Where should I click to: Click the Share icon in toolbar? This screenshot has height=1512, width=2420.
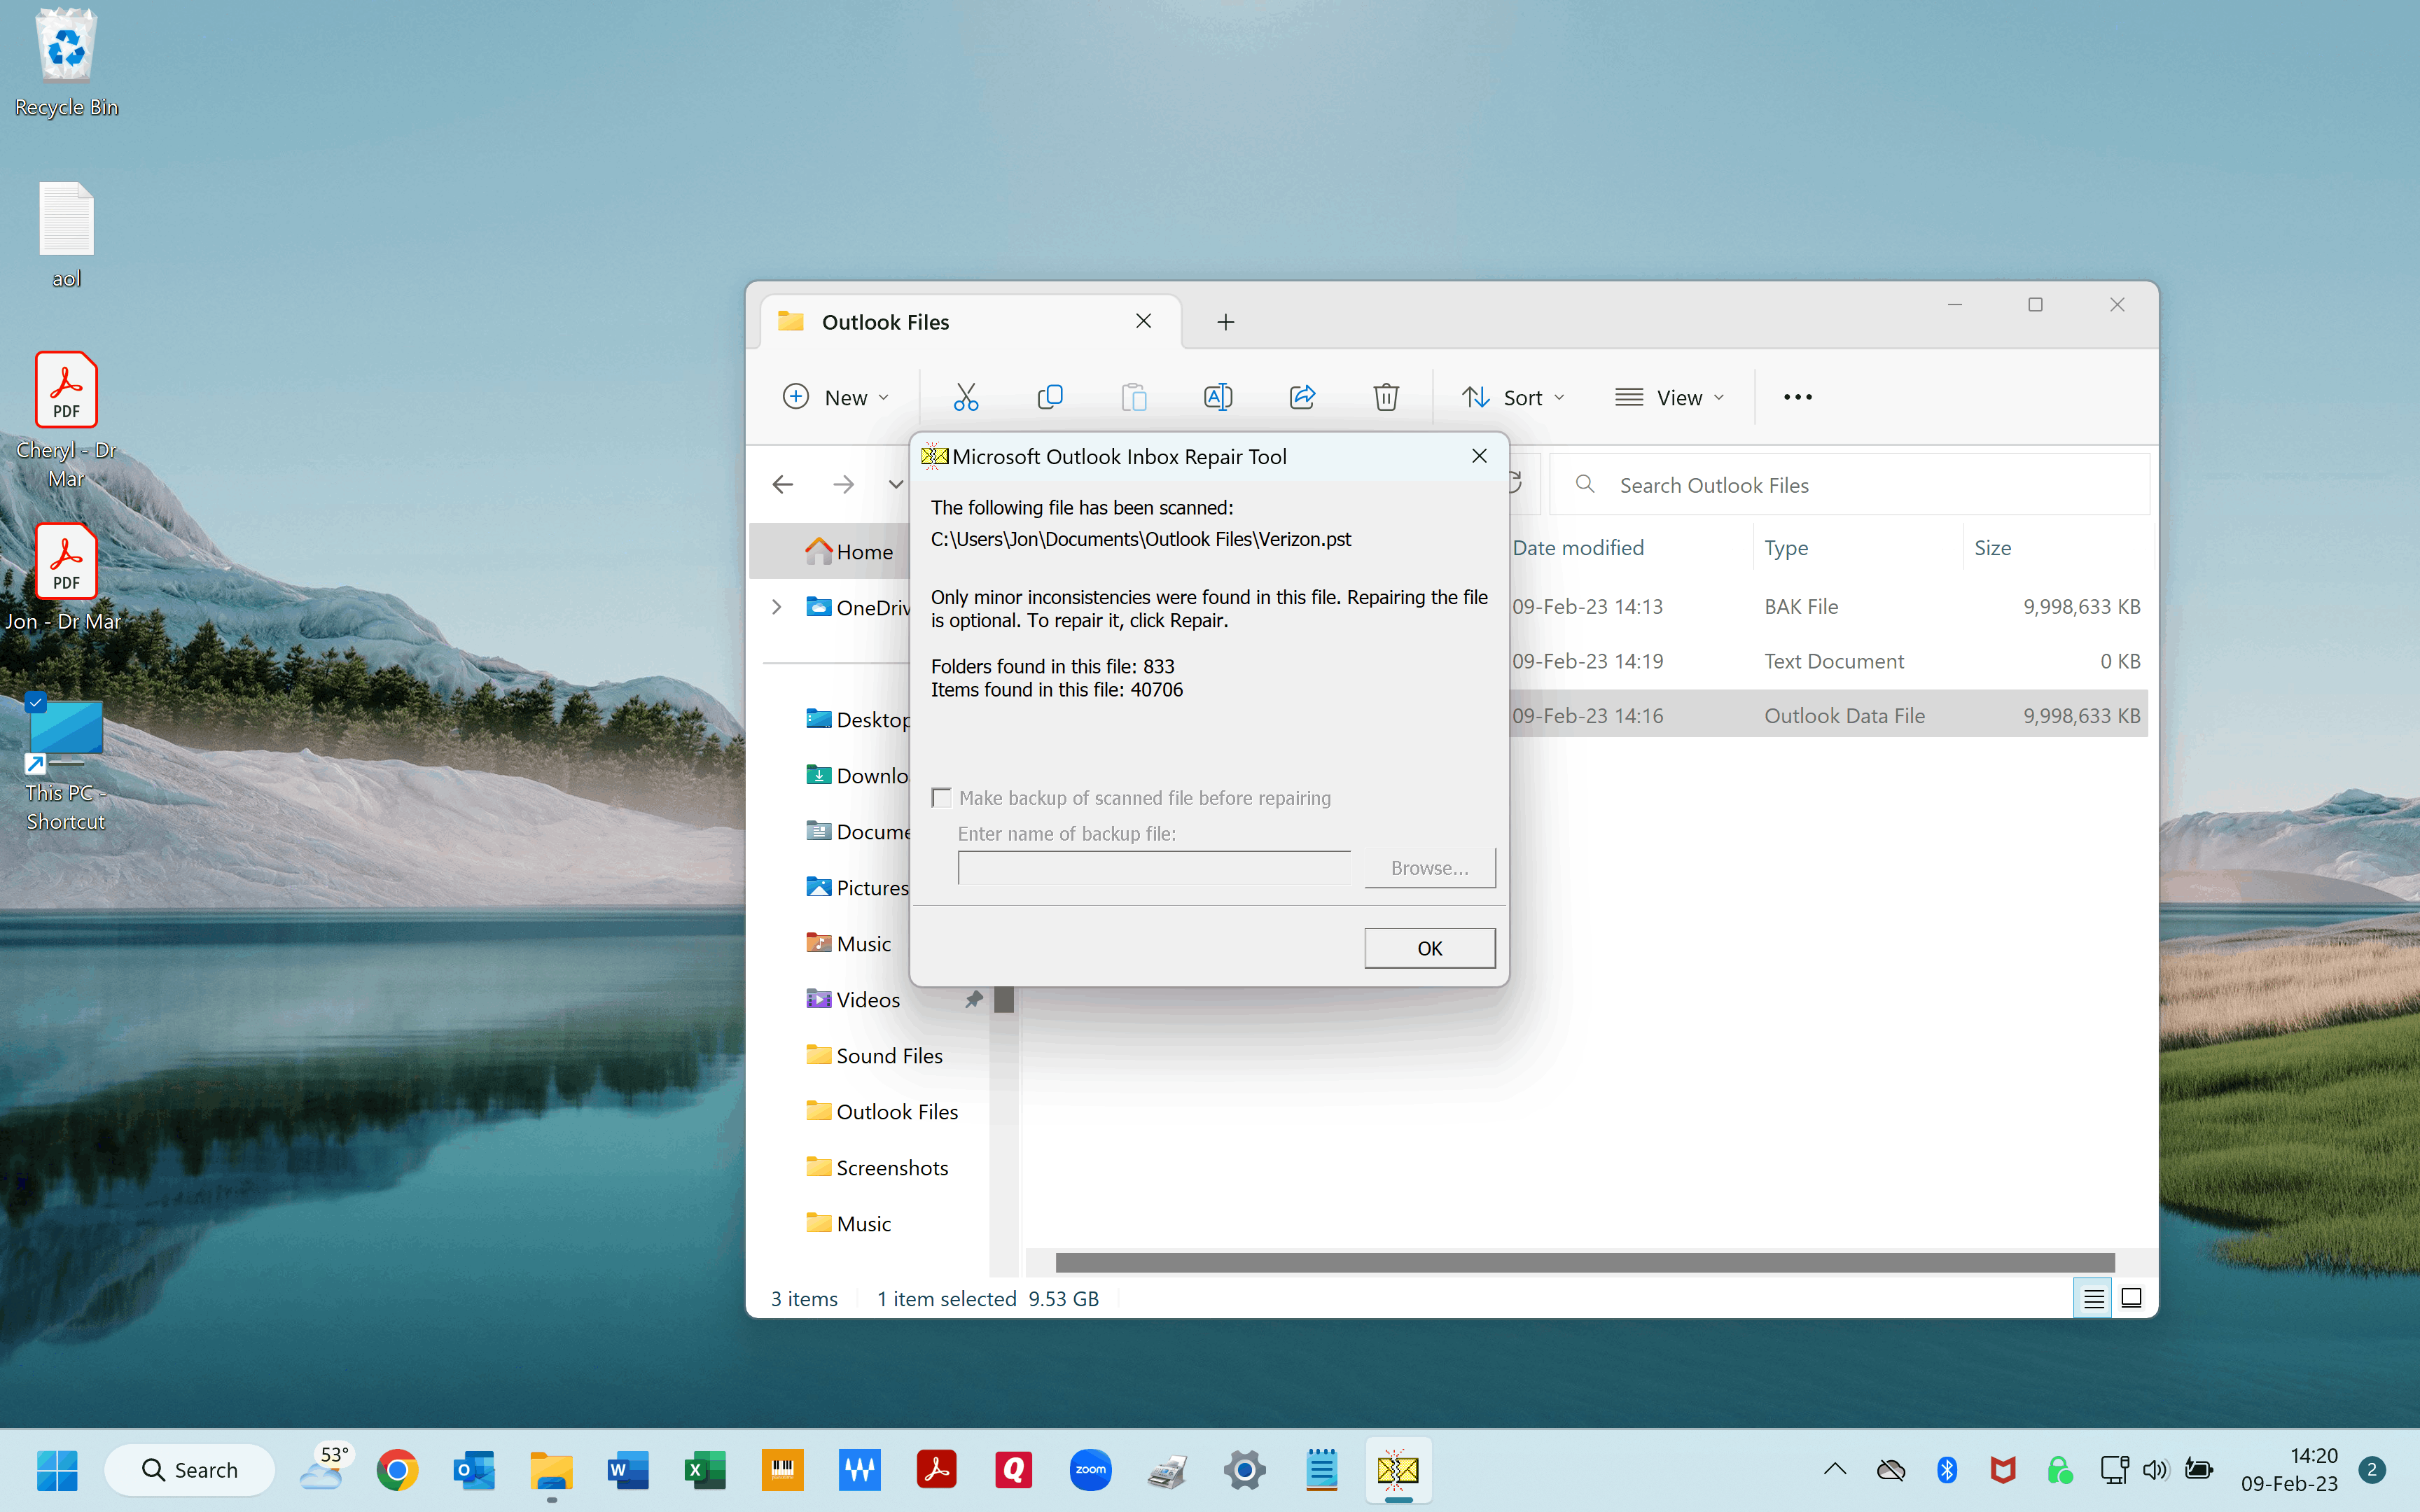coord(1302,397)
